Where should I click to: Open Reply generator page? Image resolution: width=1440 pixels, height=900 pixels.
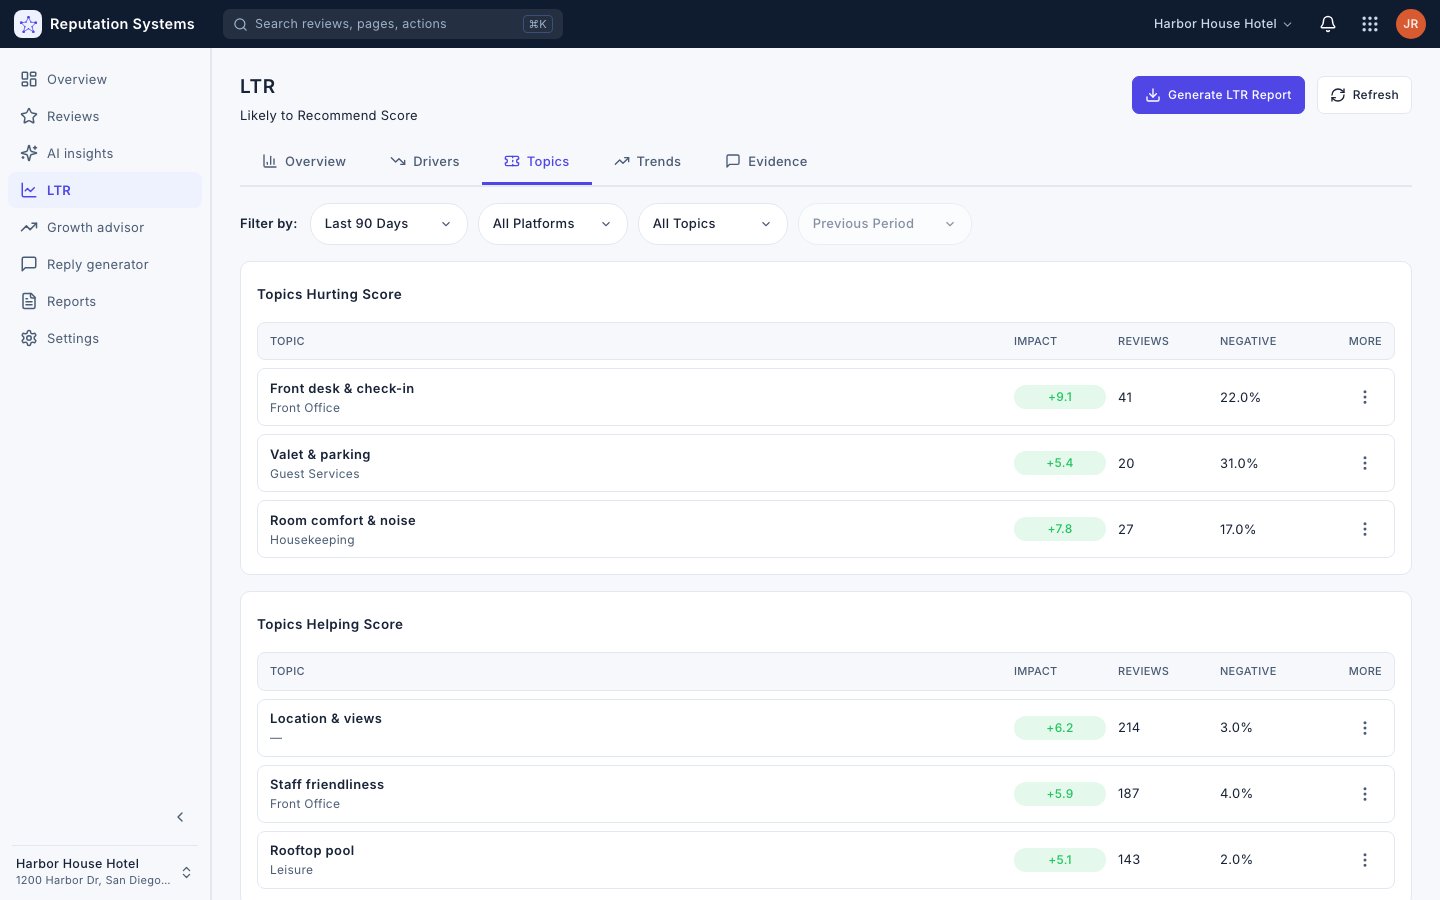click(x=105, y=264)
